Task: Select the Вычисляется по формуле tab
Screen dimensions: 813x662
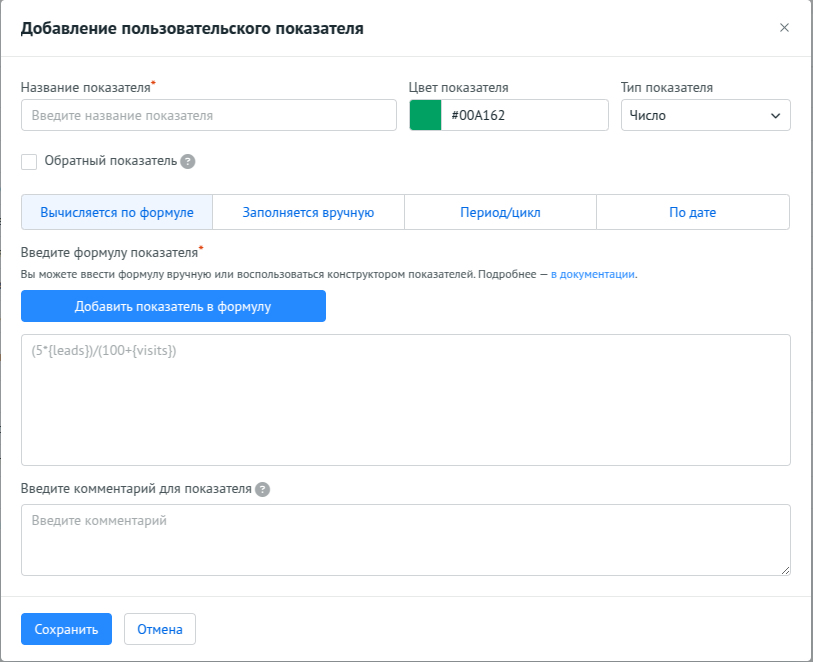Action: 117,212
